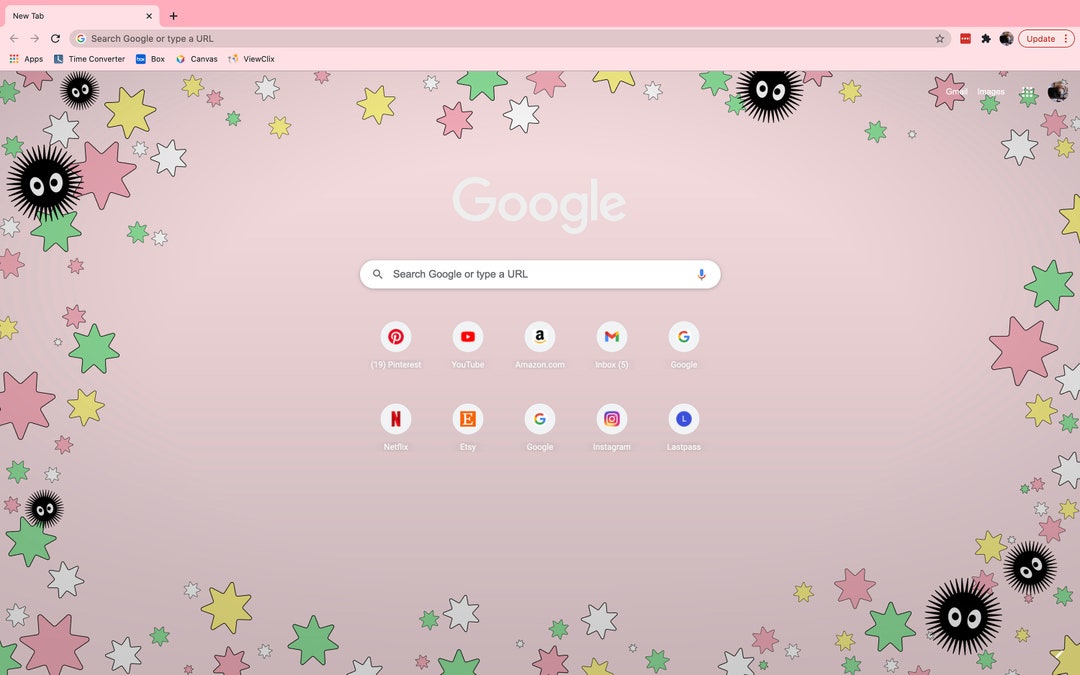Open the Google apps grid
The image size is (1080, 675).
point(1027,91)
